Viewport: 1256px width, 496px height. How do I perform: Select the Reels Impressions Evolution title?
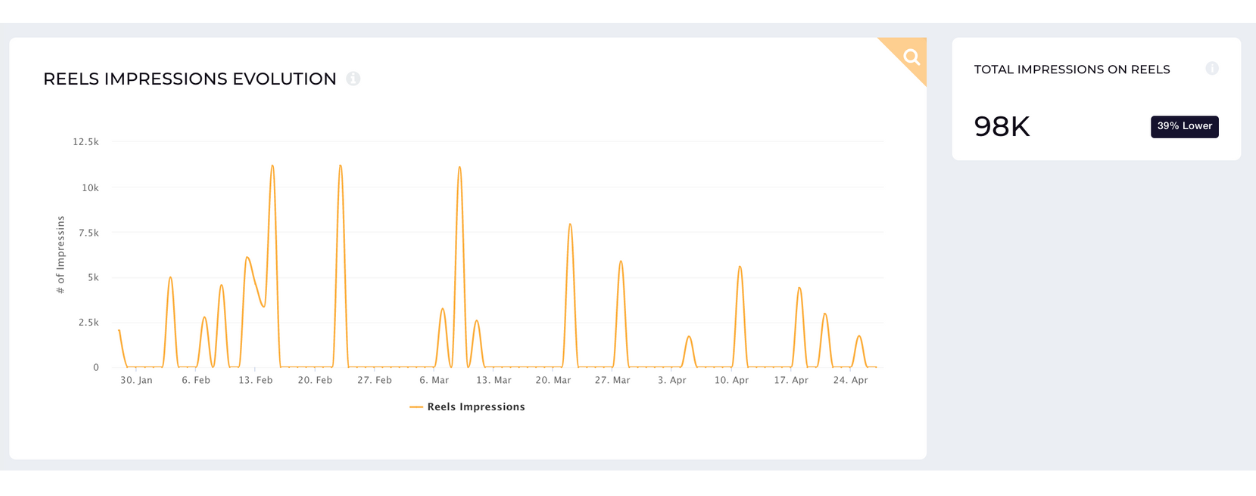click(190, 79)
